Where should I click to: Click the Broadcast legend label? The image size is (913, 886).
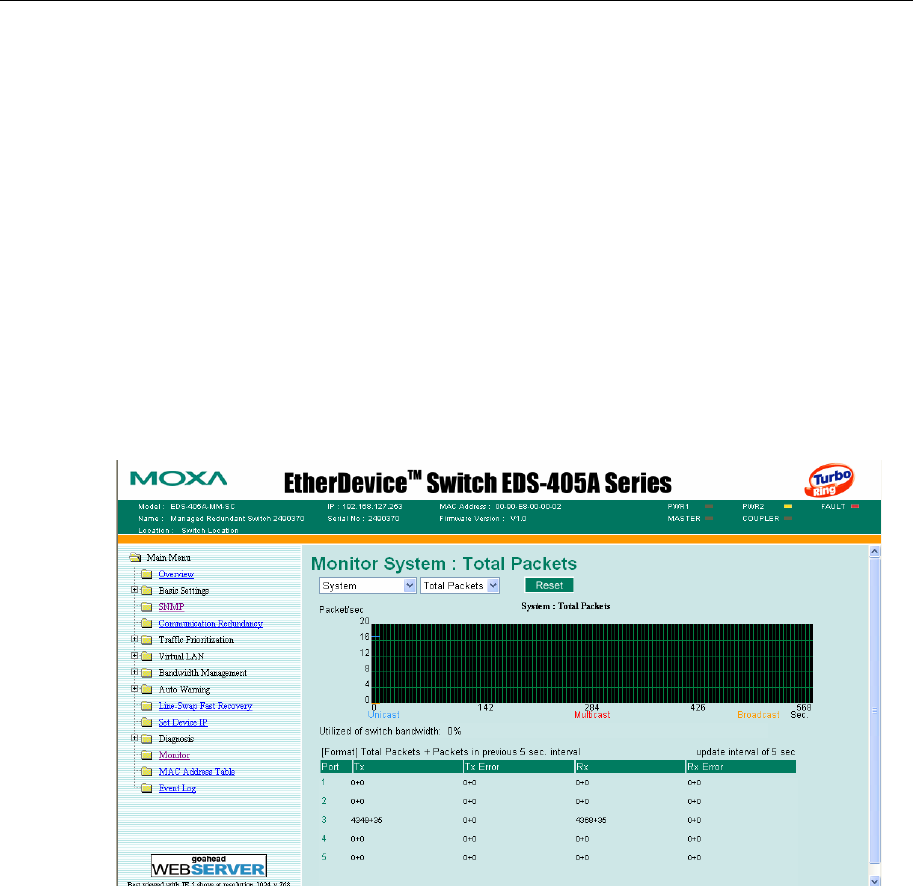pos(758,715)
